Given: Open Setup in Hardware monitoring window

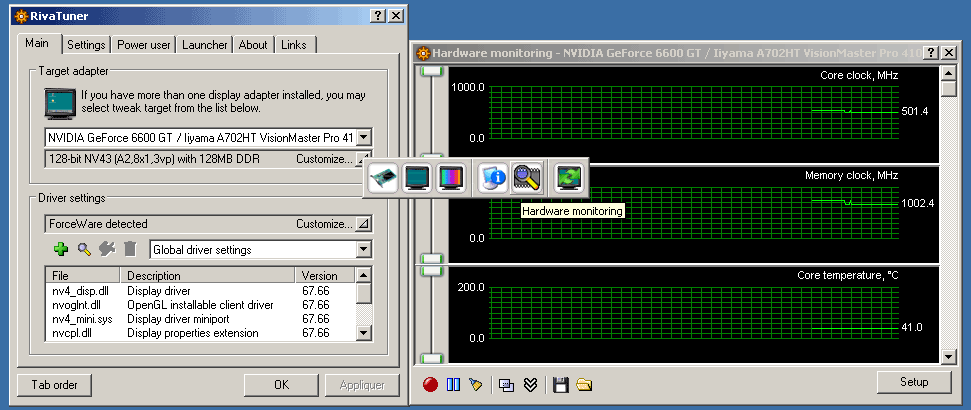Looking at the screenshot, I should 914,382.
